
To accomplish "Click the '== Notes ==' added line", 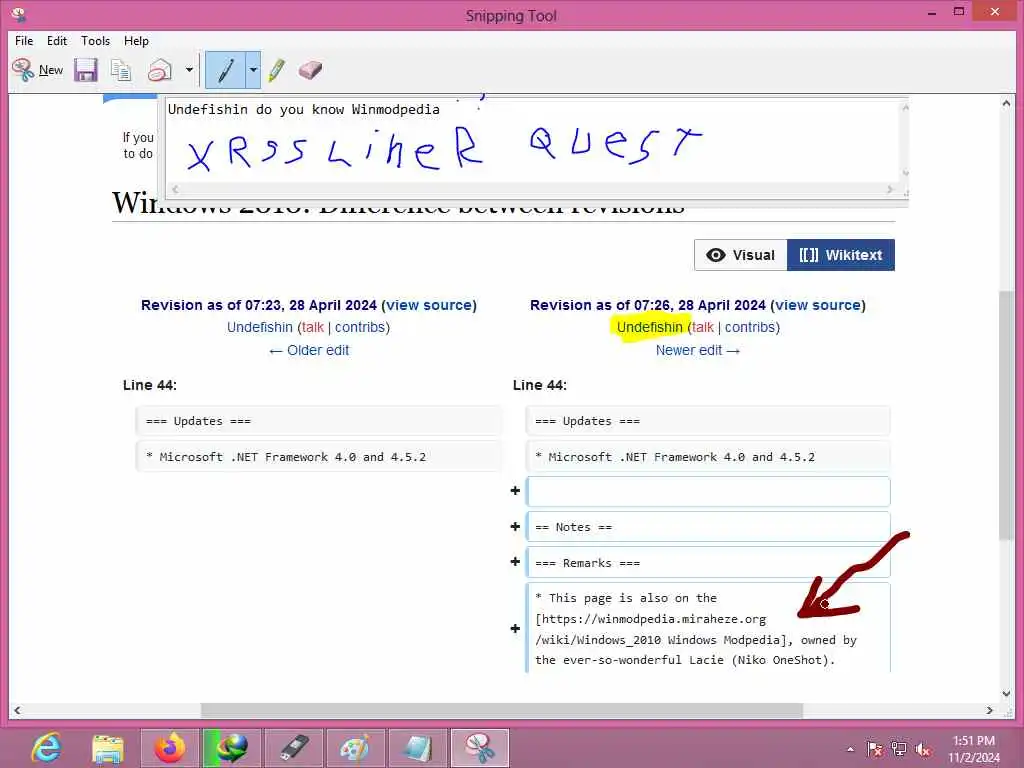I will pyautogui.click(x=708, y=527).
